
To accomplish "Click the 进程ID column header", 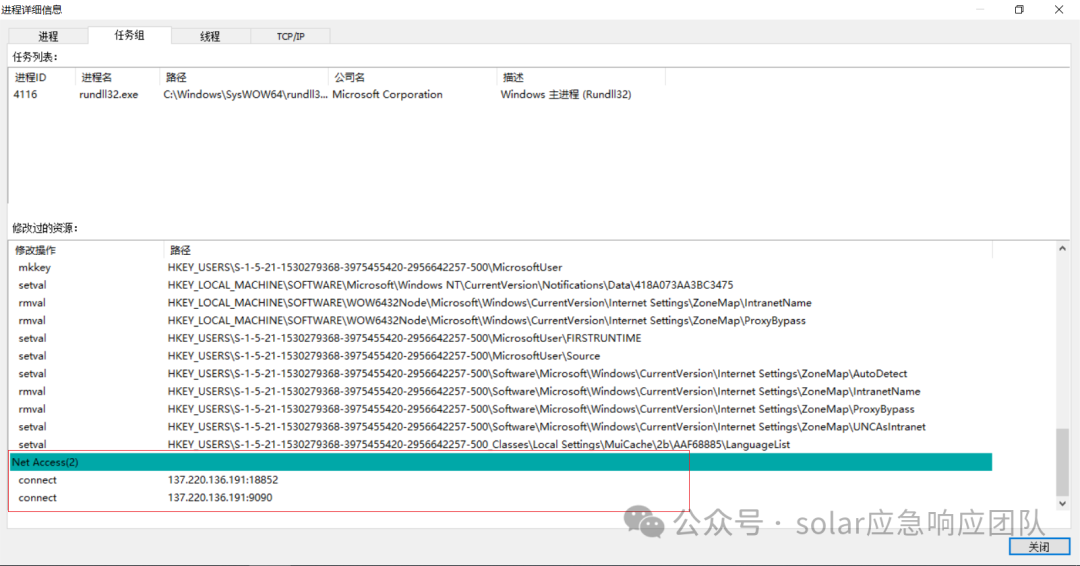I will (41, 77).
